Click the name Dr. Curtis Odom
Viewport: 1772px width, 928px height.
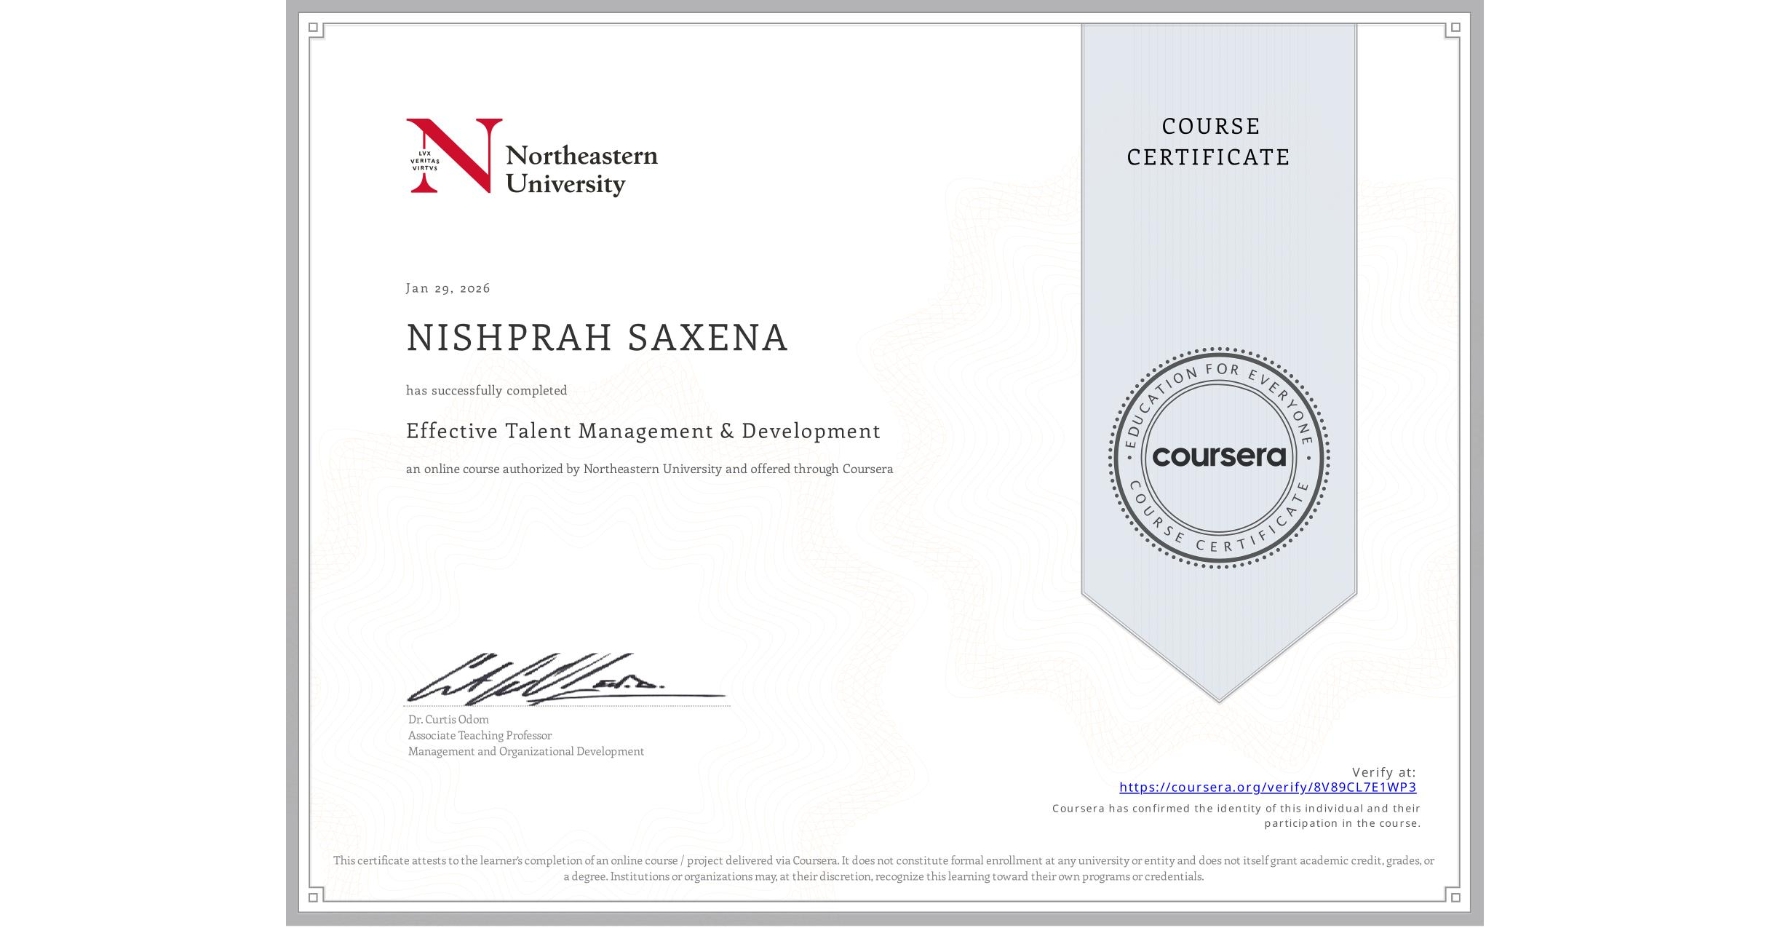tap(448, 719)
